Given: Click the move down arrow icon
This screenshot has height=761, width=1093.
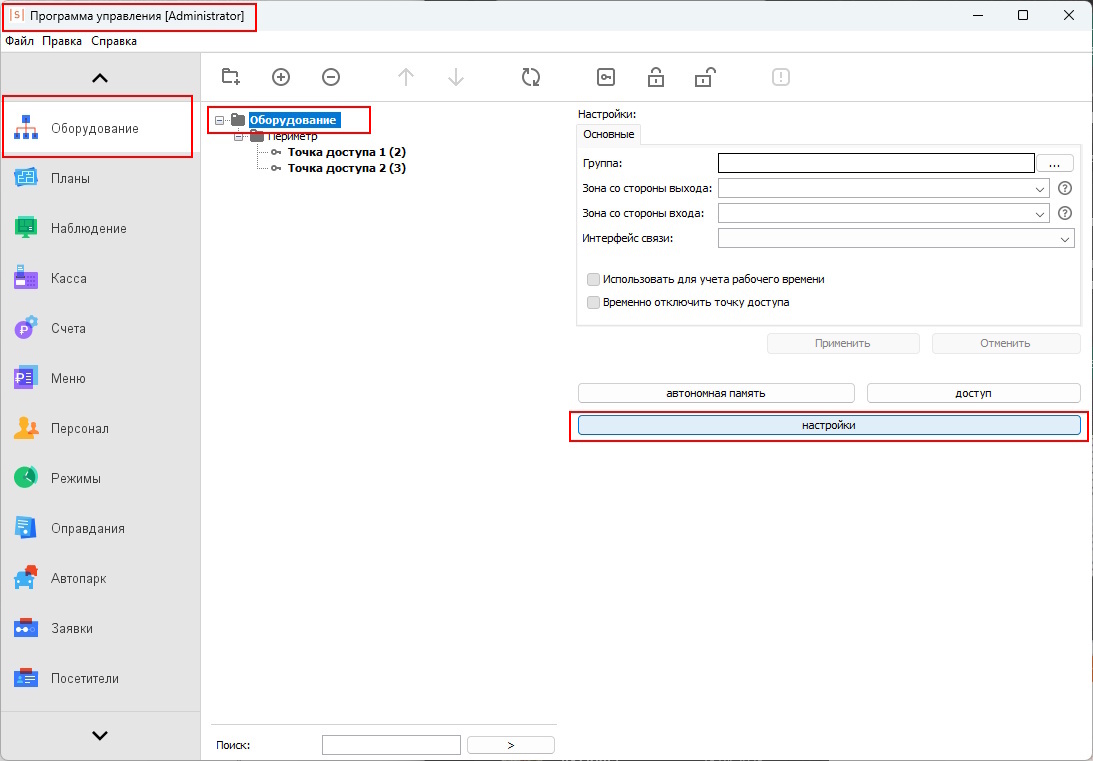Looking at the screenshot, I should tap(456, 77).
